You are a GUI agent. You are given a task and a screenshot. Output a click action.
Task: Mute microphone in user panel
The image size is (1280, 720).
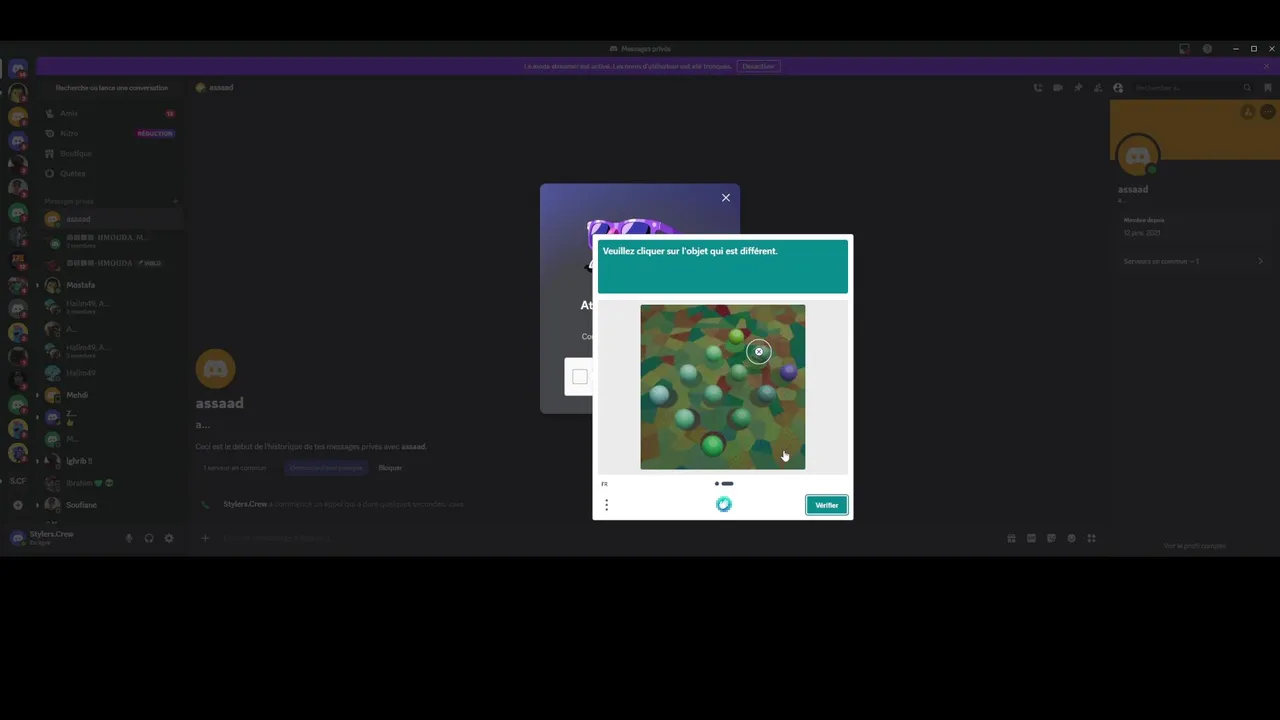pos(128,538)
